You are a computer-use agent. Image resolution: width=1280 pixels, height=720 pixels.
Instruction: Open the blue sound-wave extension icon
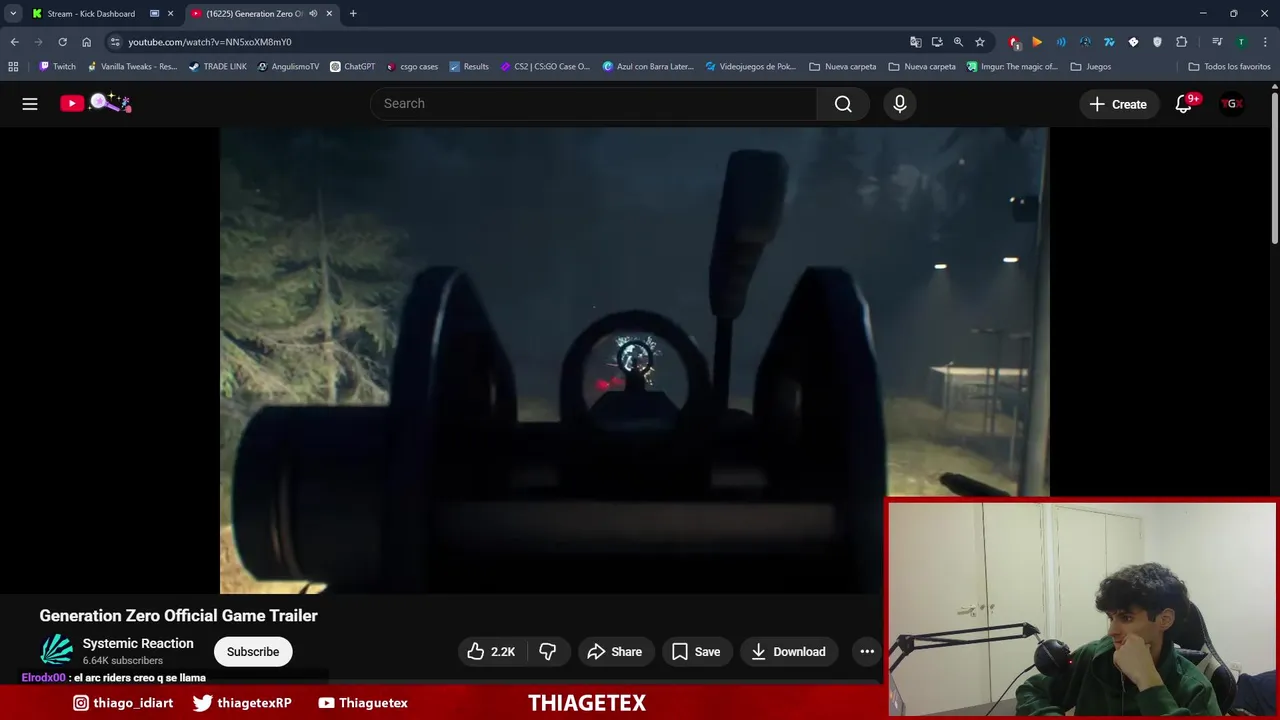point(1061,42)
